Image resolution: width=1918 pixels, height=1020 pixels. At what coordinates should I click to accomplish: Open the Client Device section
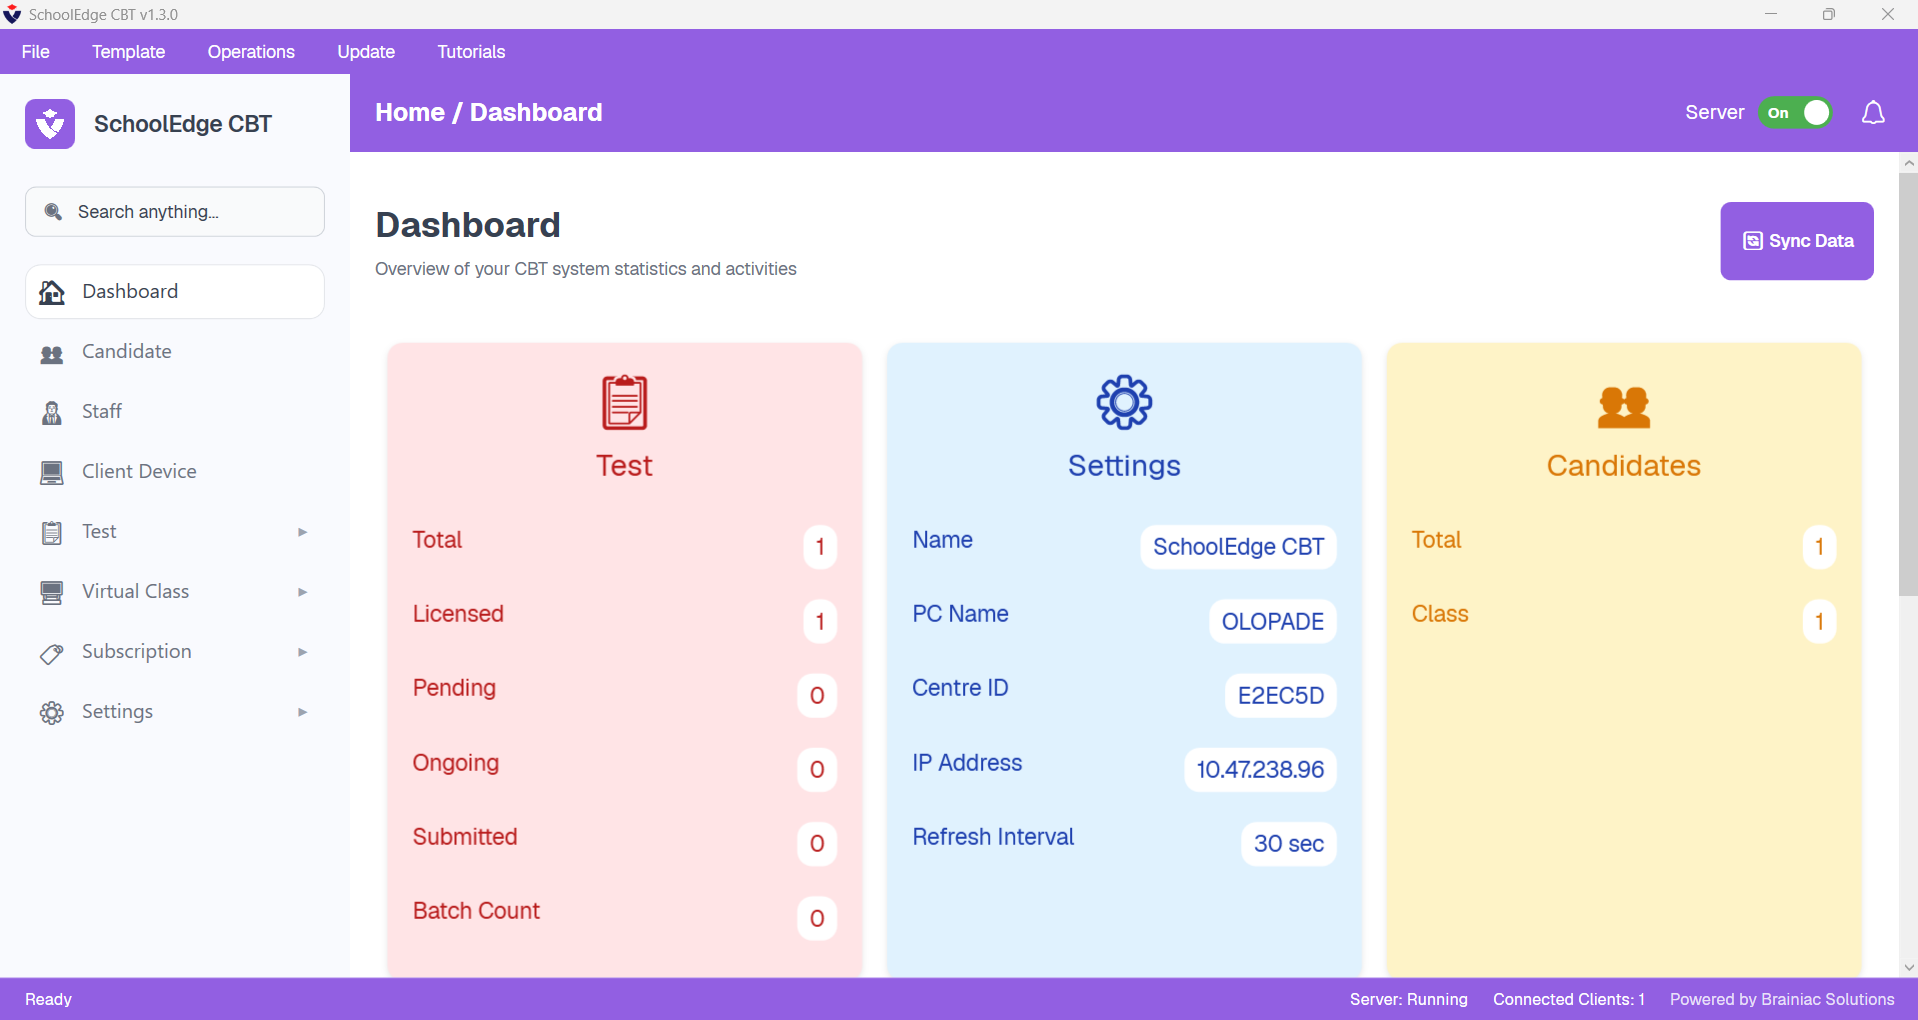tap(175, 472)
